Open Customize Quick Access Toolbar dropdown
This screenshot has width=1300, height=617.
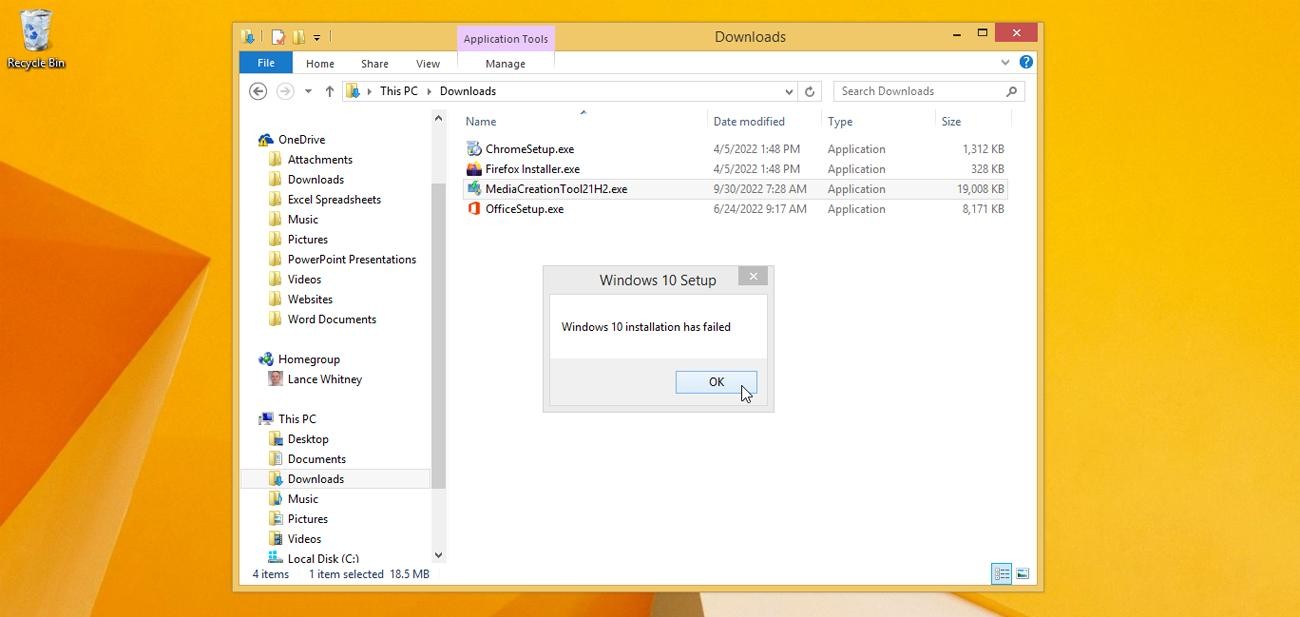point(317,38)
